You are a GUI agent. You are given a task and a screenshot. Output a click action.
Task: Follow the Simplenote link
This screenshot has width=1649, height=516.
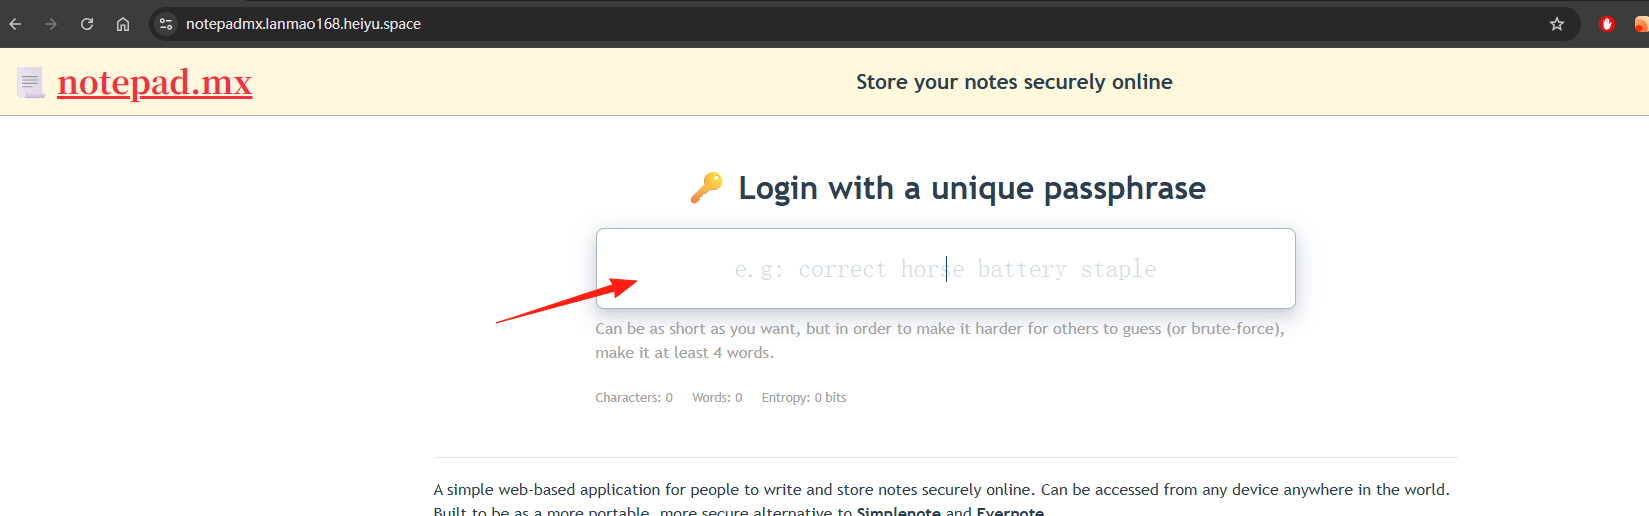point(899,511)
